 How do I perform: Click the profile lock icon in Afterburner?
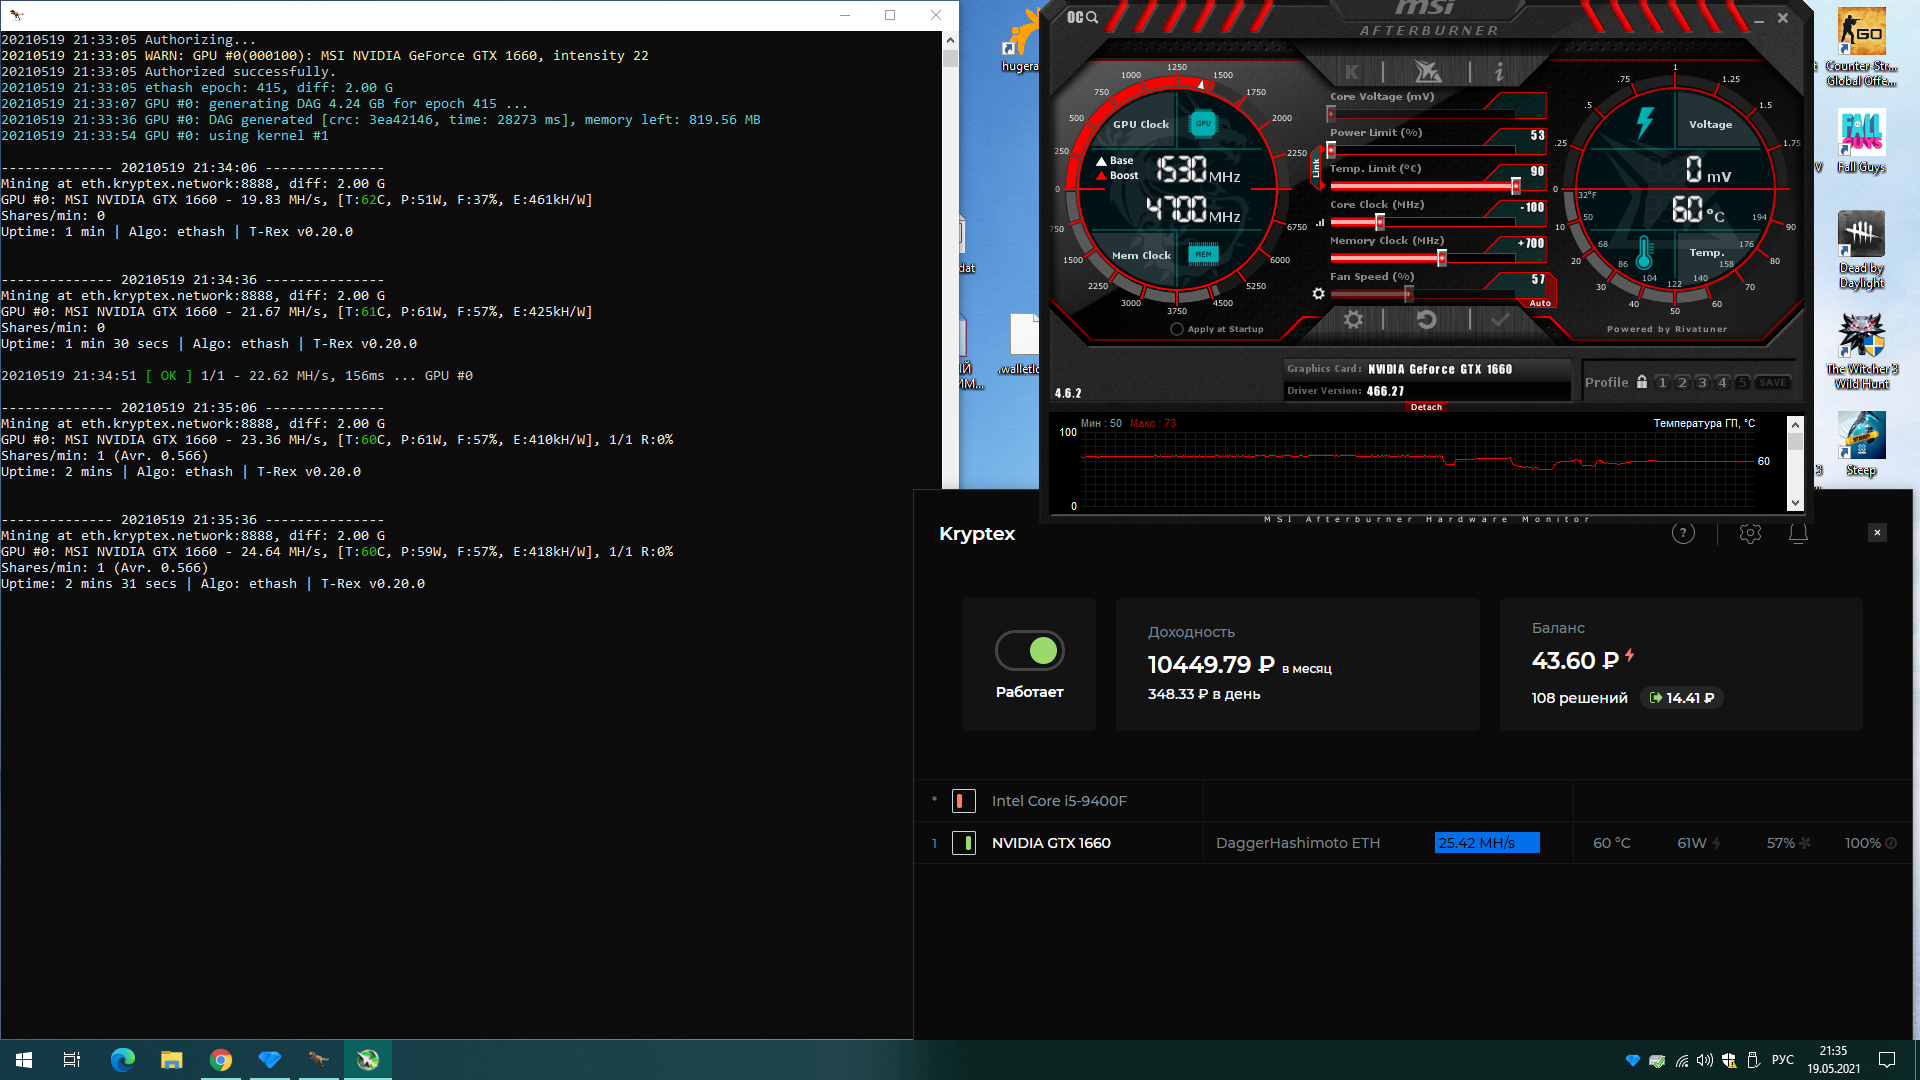(1641, 382)
